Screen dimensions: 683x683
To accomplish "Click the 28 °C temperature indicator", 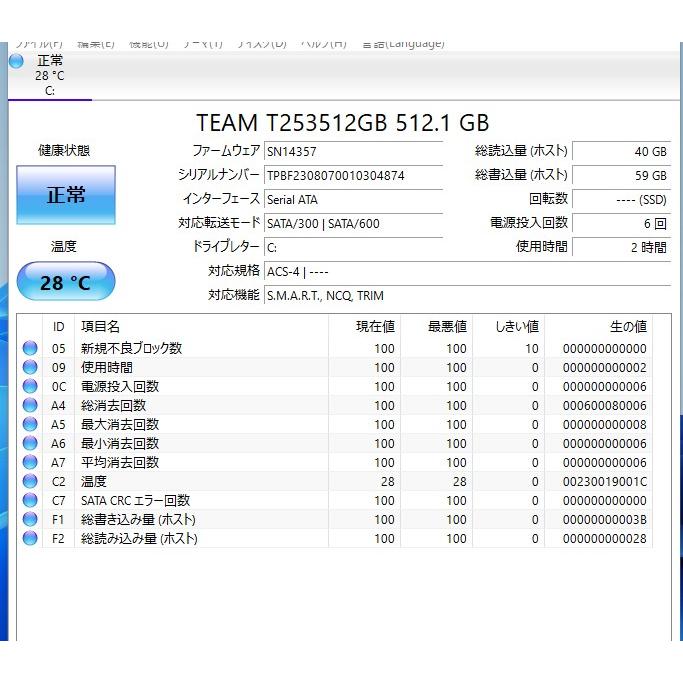I will point(66,282).
